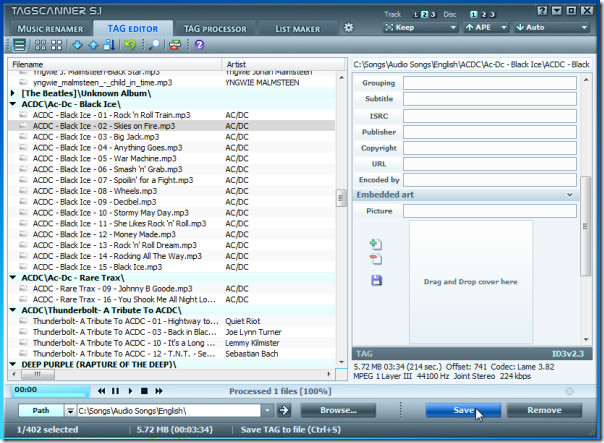Open the magnifier search icon

(154, 45)
